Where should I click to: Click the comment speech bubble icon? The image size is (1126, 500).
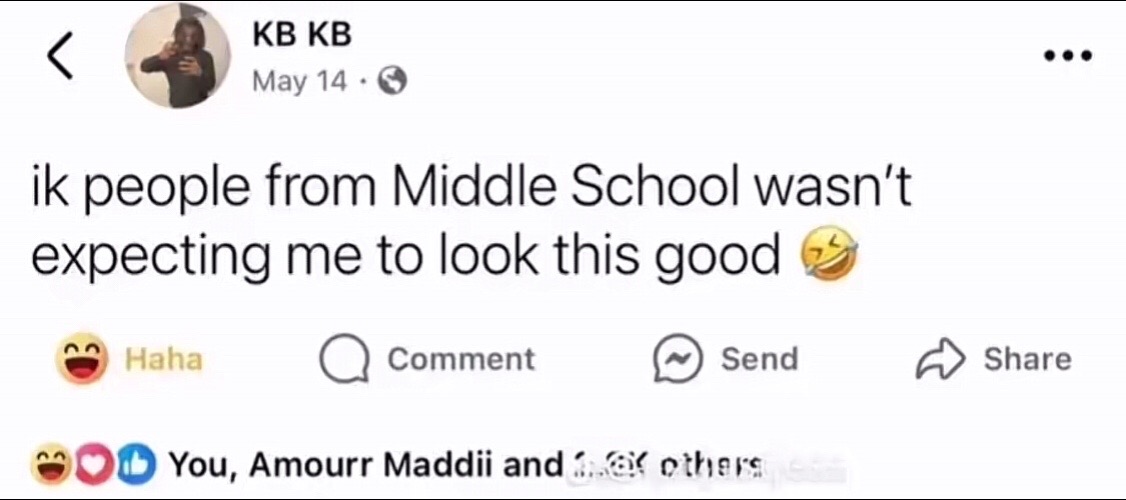[344, 359]
